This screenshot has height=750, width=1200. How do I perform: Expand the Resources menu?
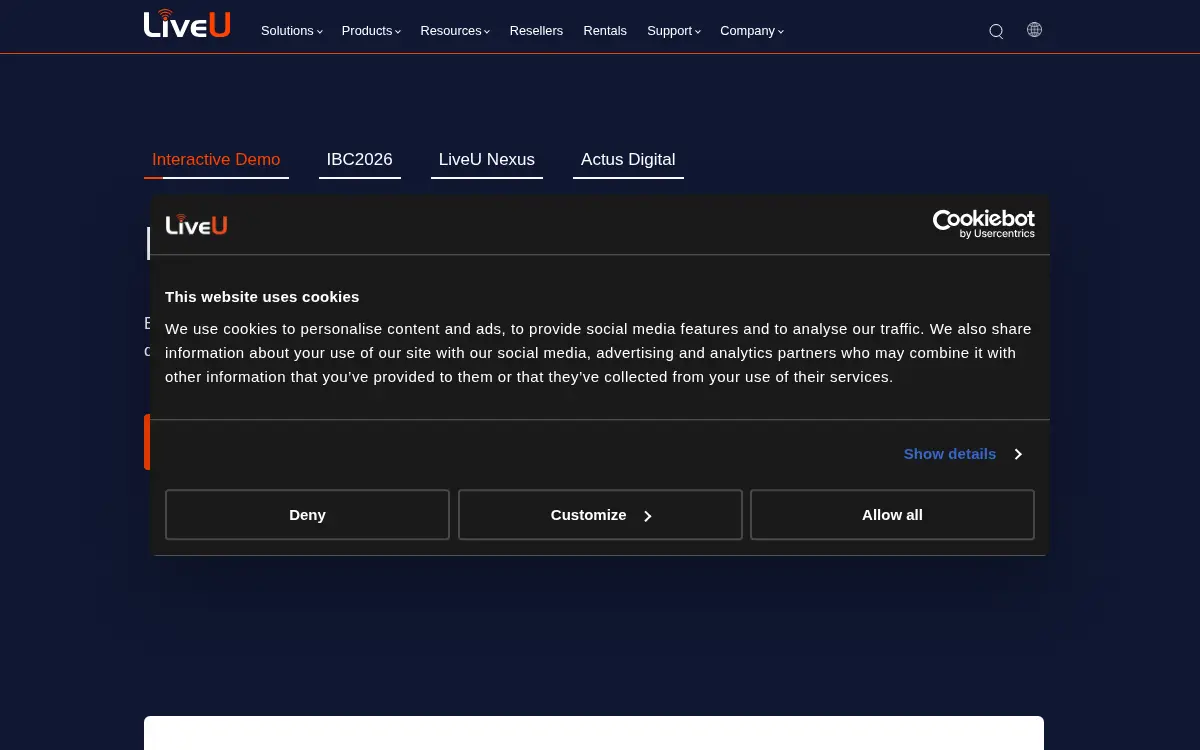[455, 31]
